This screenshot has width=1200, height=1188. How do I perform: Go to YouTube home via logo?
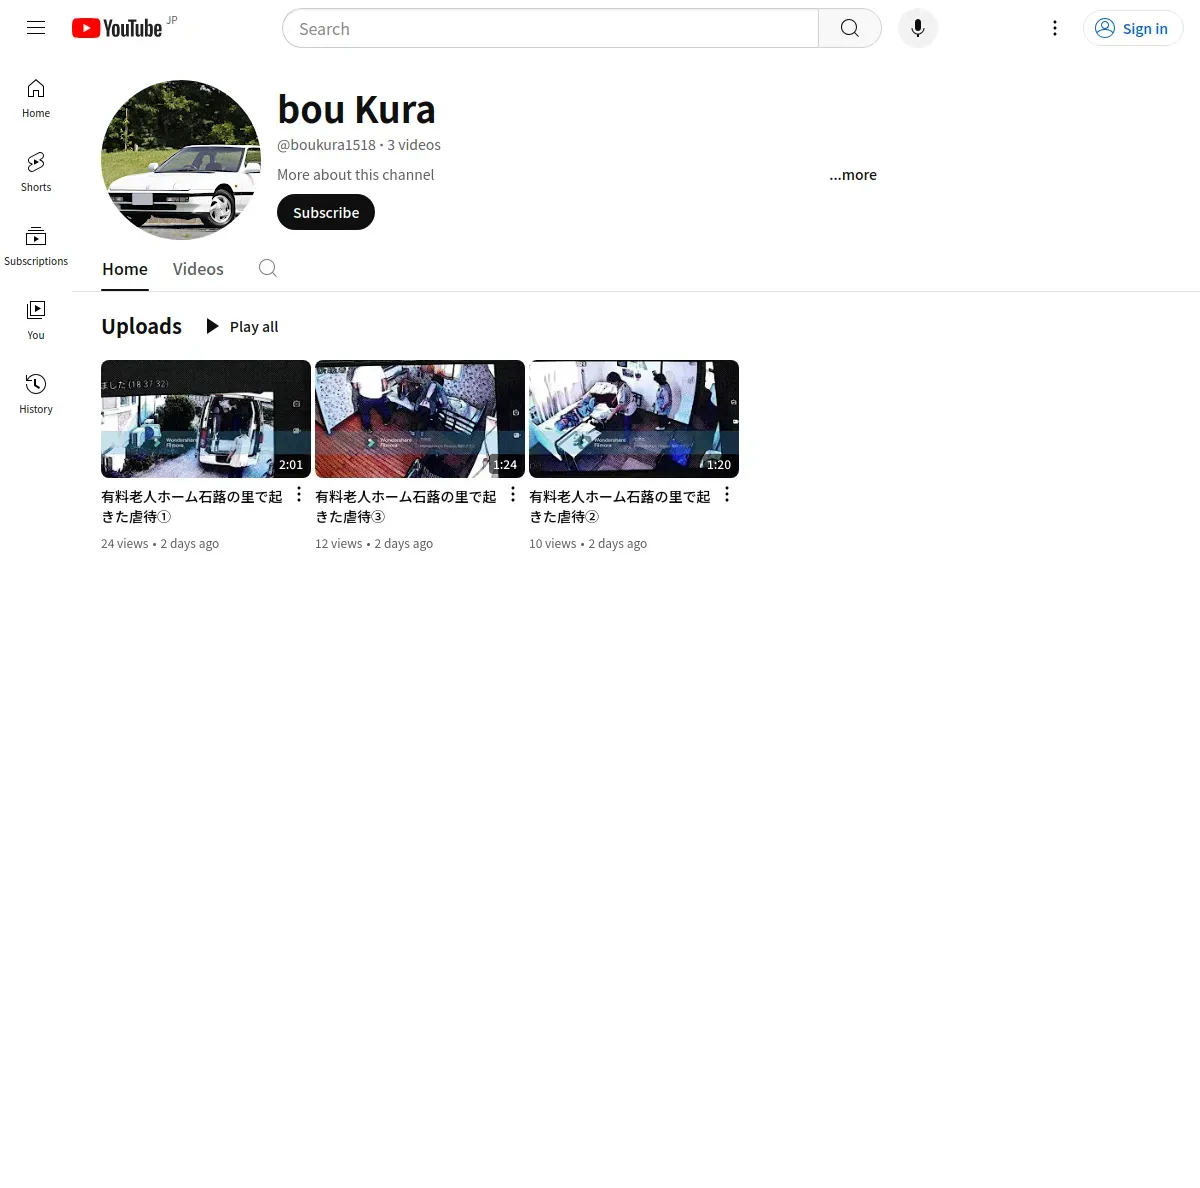(x=117, y=28)
